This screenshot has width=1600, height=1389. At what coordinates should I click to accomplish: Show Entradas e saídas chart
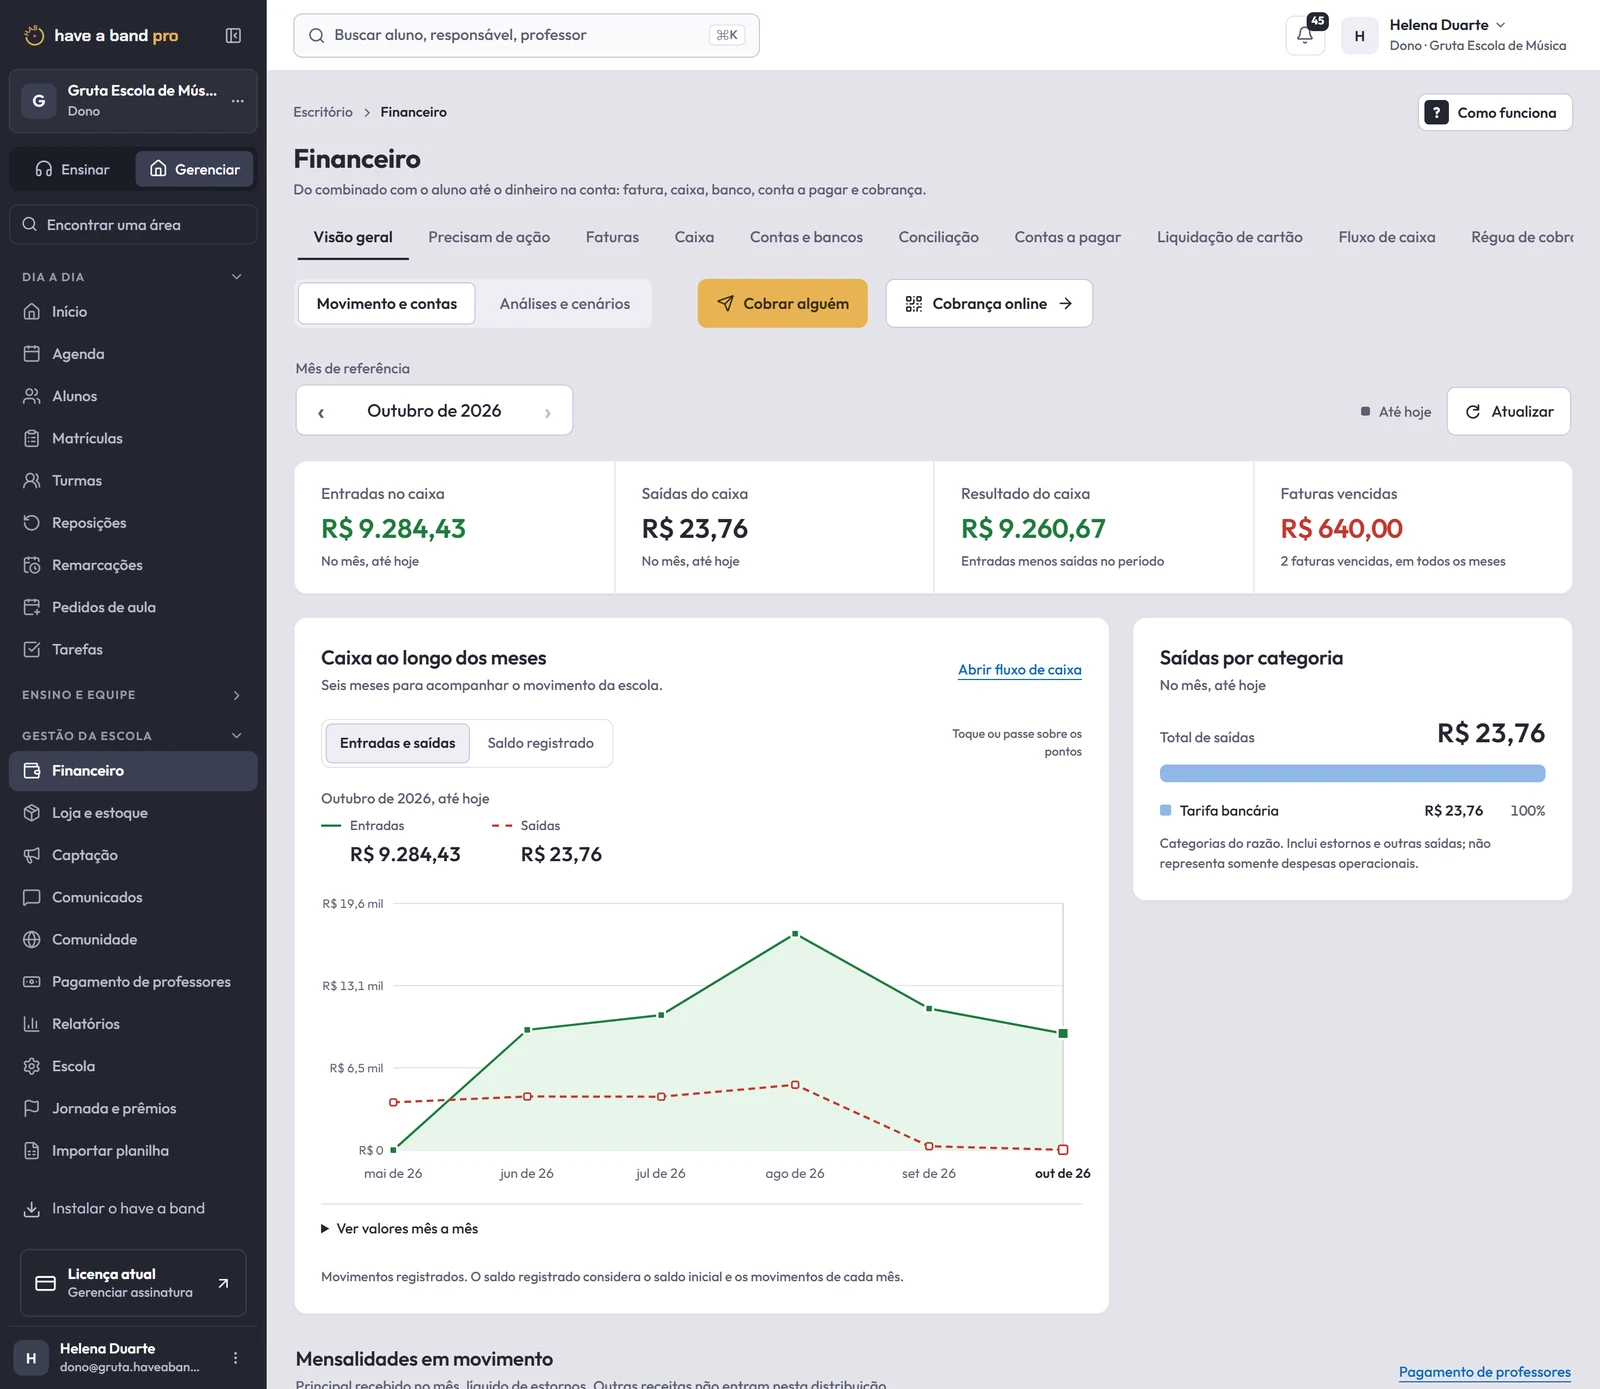(x=397, y=743)
